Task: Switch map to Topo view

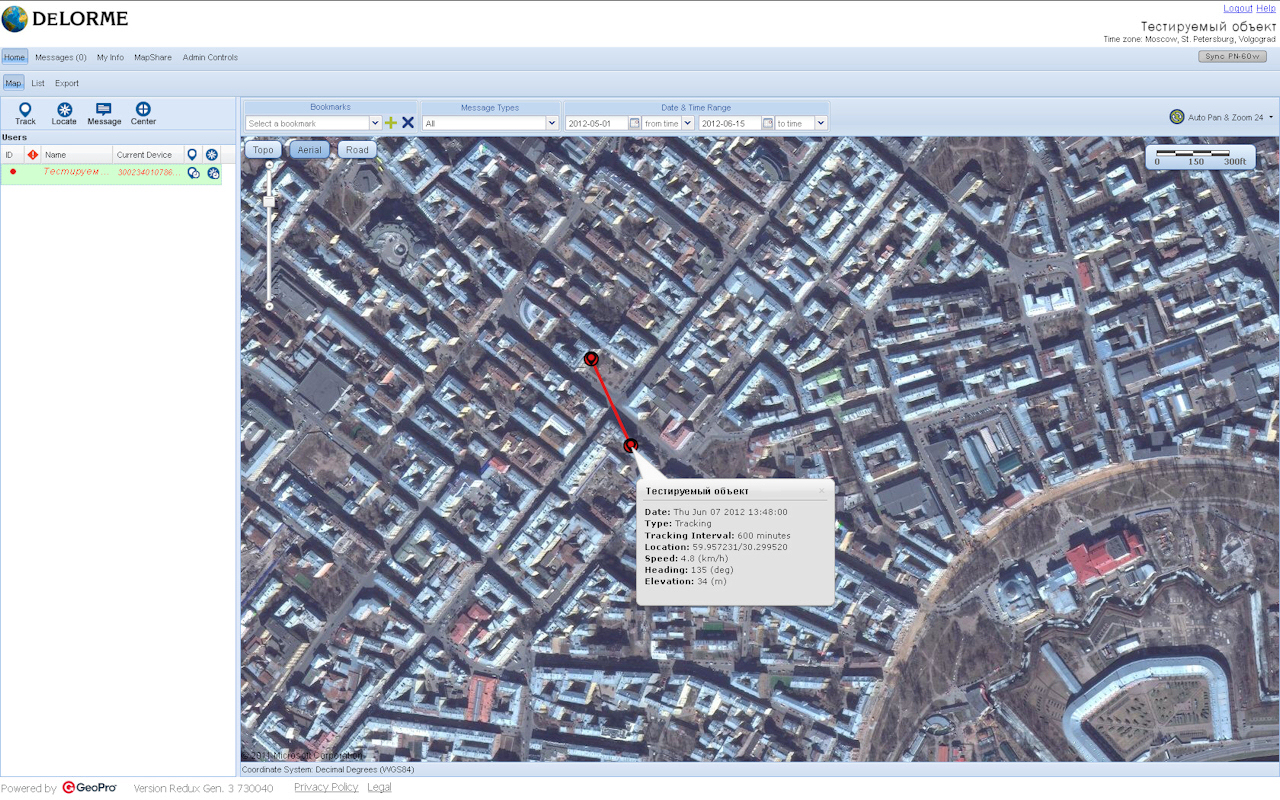Action: click(x=263, y=150)
